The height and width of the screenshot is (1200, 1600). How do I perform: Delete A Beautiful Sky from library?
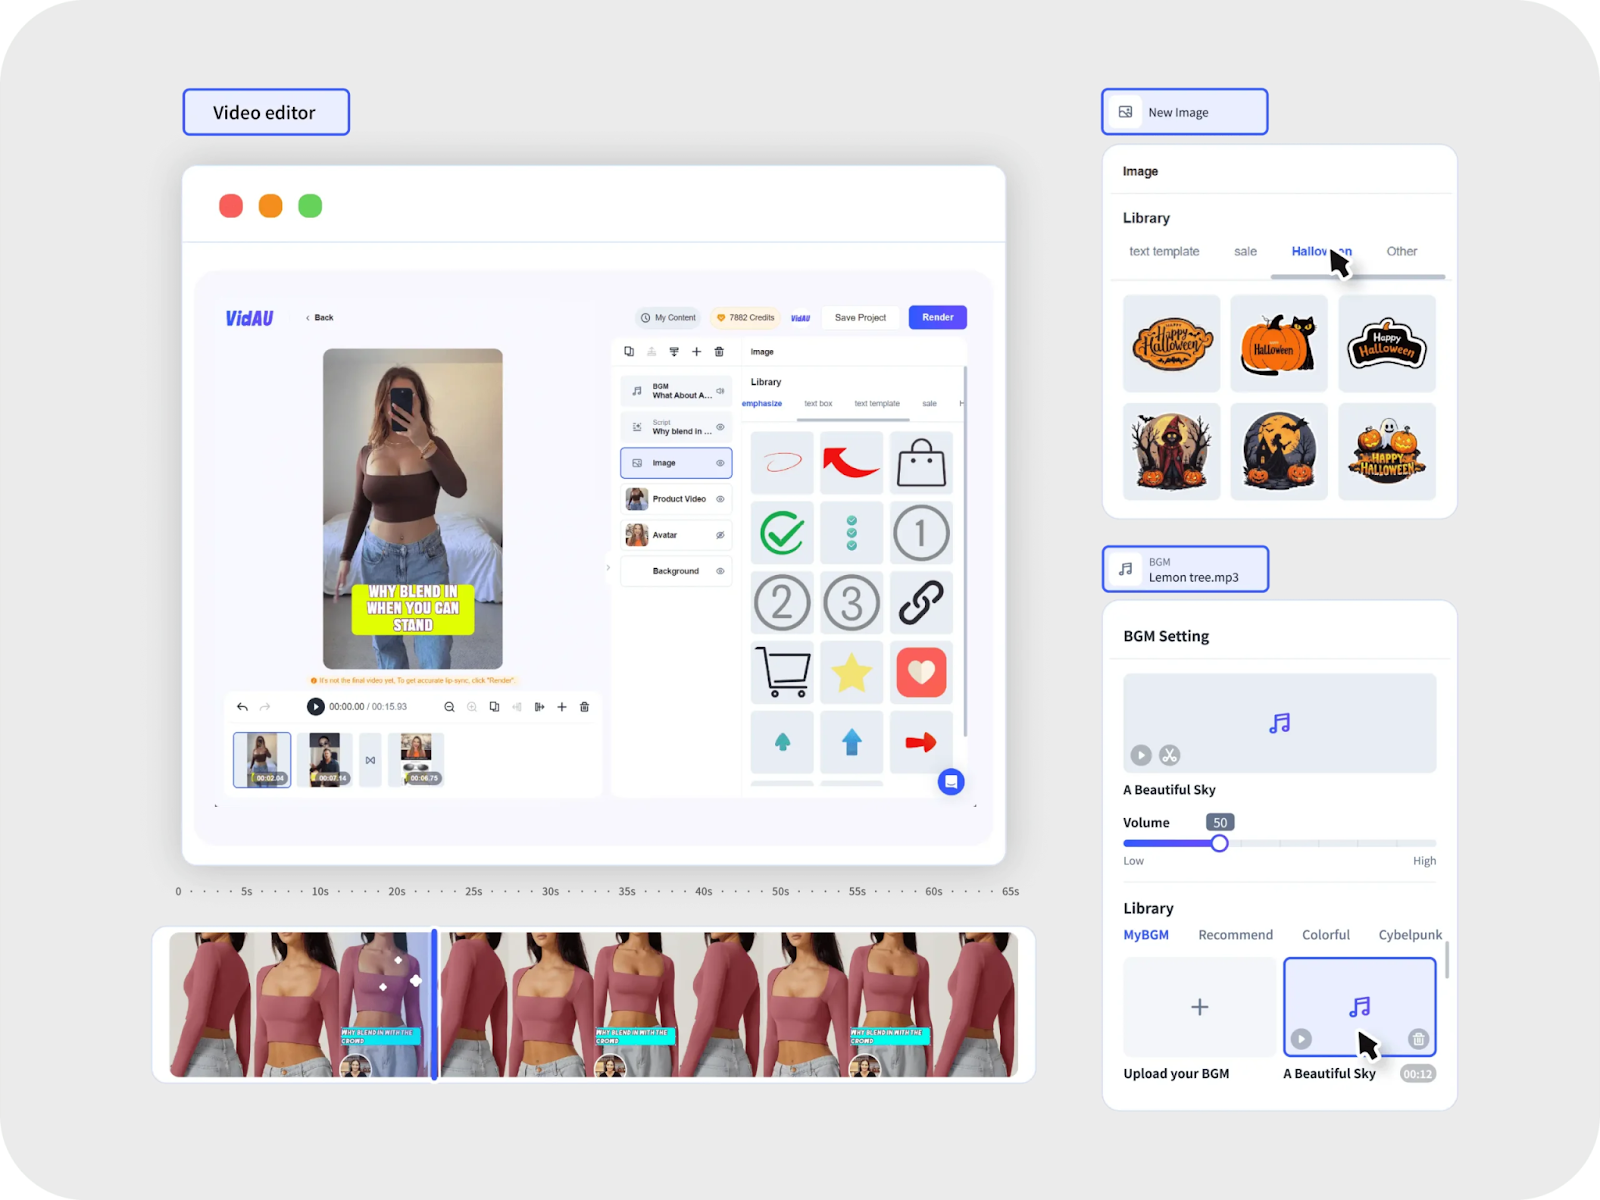(x=1418, y=1039)
